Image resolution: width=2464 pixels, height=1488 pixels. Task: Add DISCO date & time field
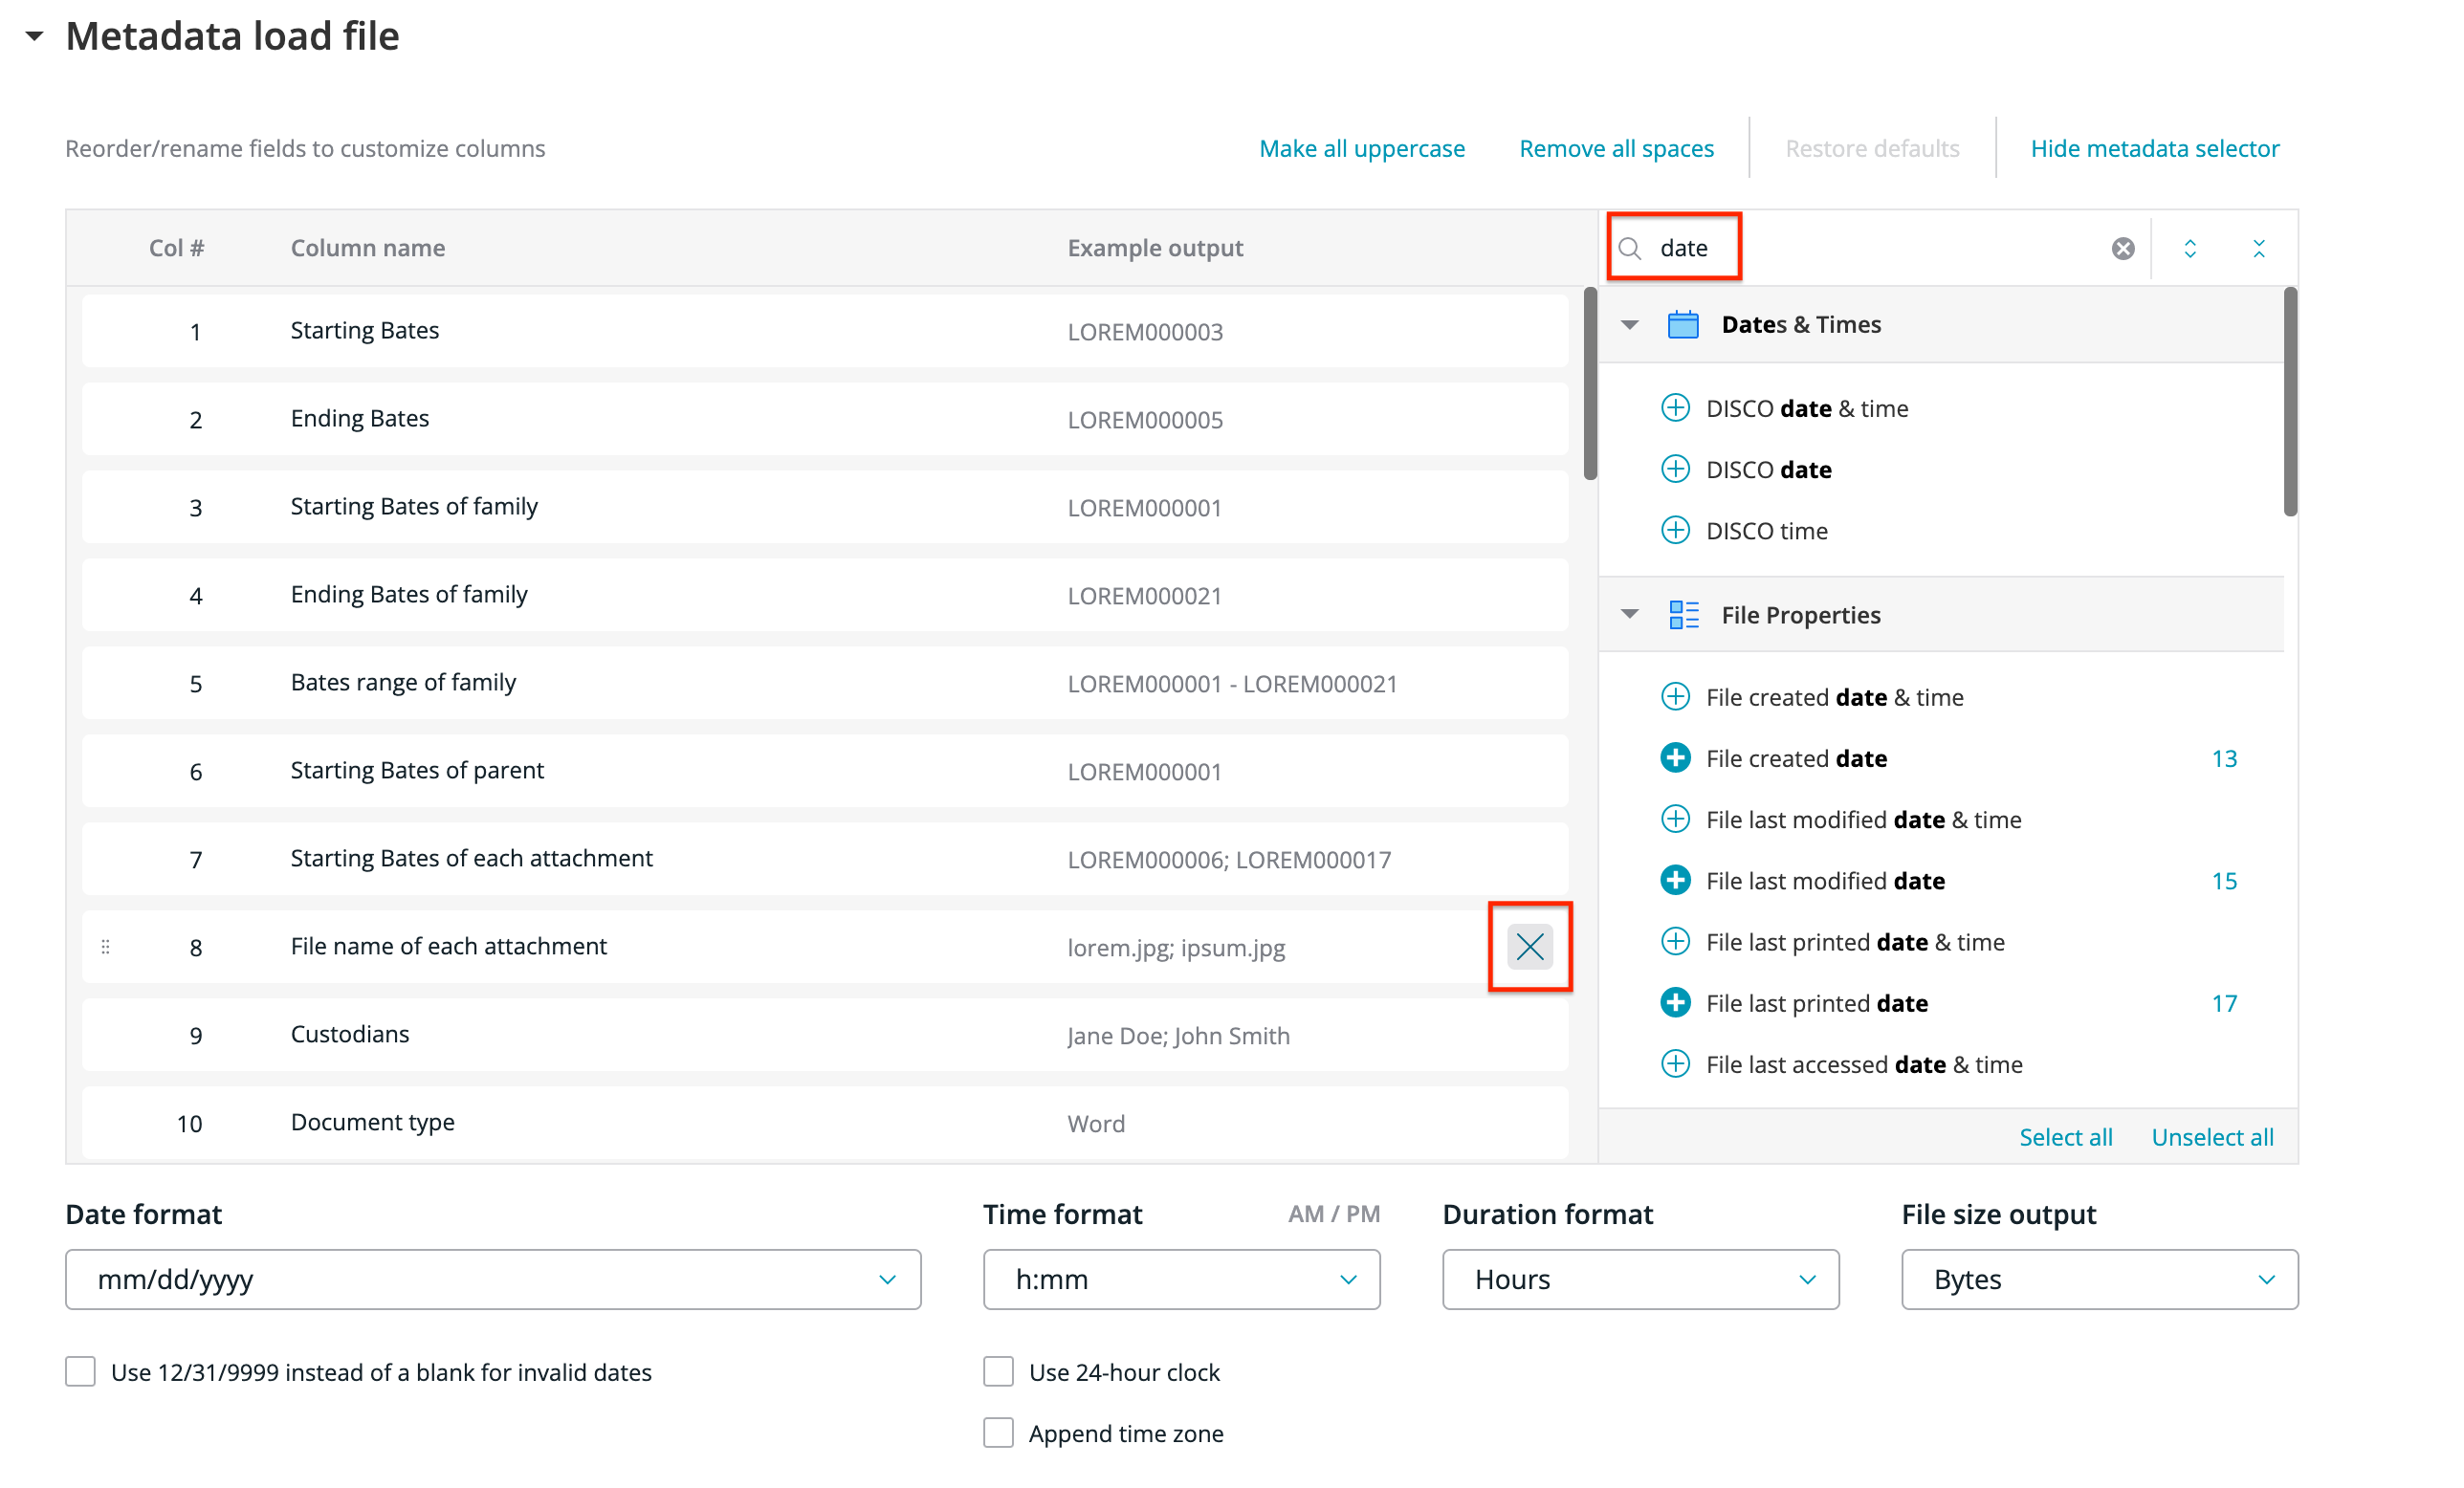pos(1675,408)
